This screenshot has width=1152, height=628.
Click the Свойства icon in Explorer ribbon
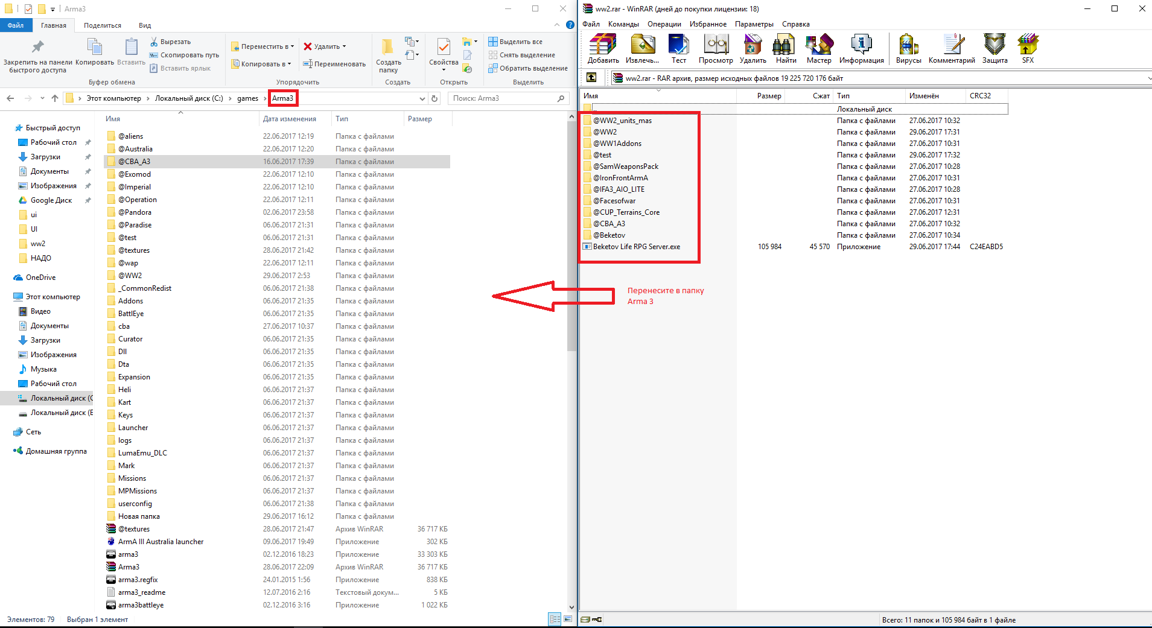click(x=444, y=53)
